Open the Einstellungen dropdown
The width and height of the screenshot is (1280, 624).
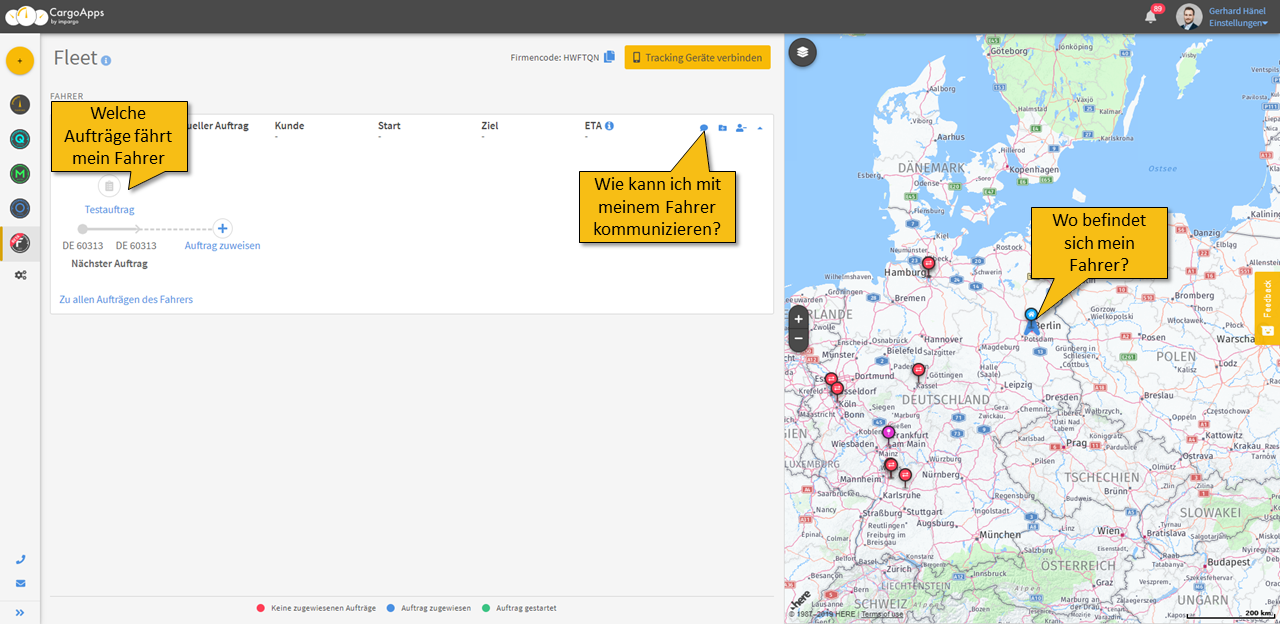click(x=1238, y=23)
